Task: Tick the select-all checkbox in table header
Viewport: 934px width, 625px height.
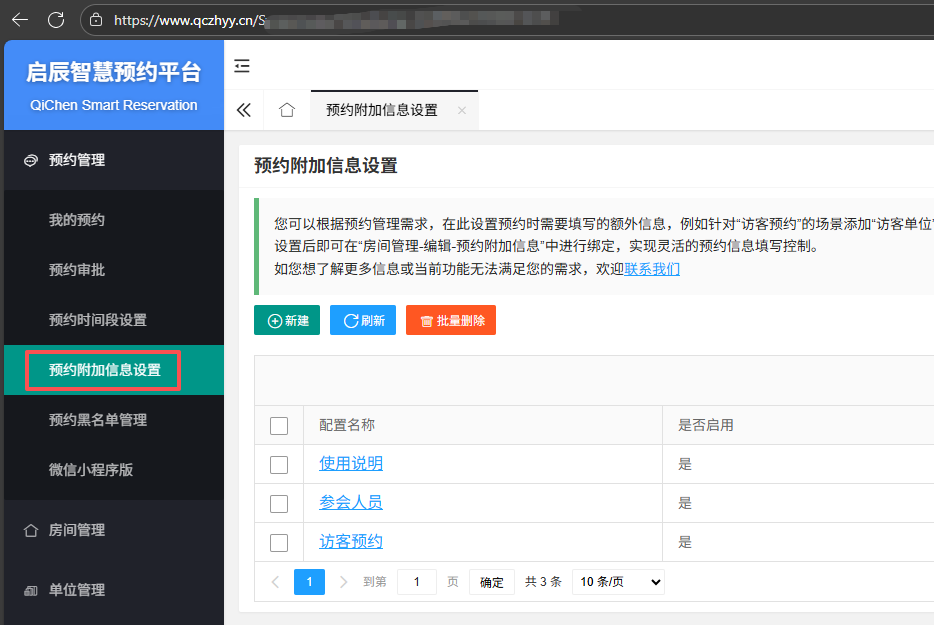Action: [279, 426]
